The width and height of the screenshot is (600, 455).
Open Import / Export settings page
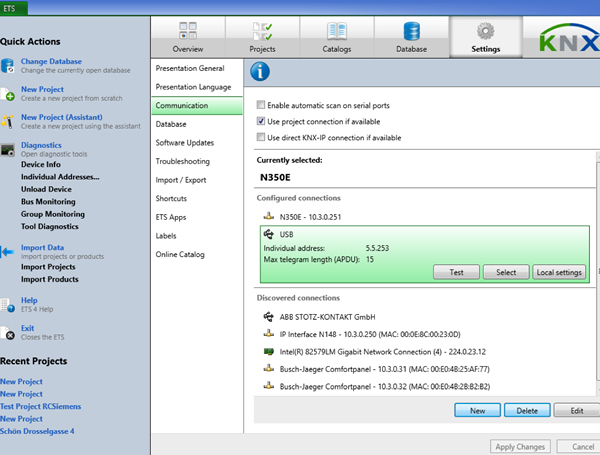(x=197, y=180)
